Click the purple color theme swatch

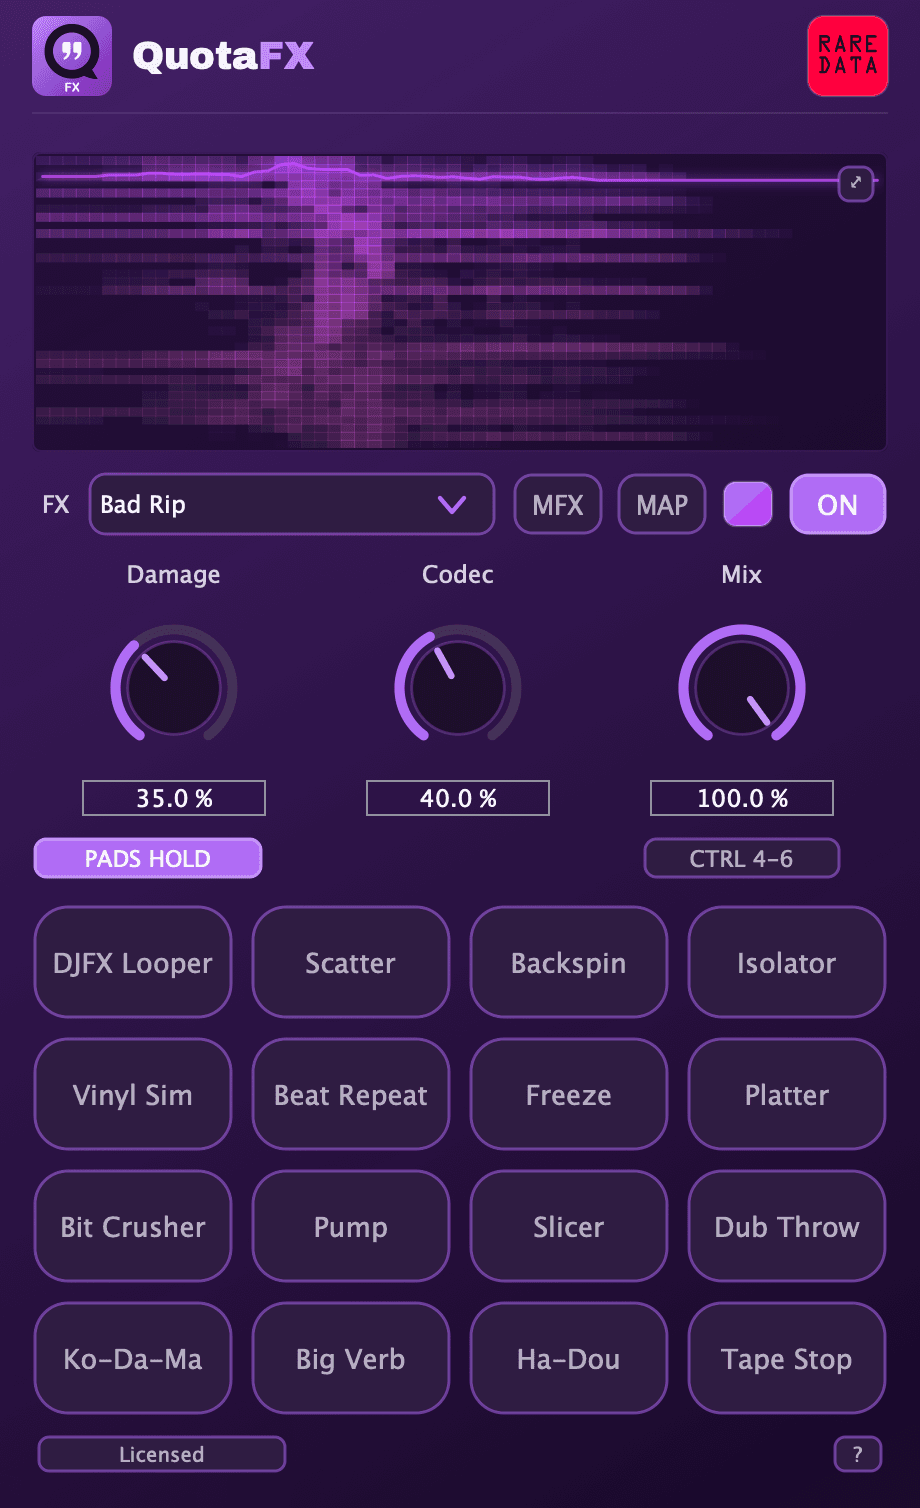tap(748, 504)
